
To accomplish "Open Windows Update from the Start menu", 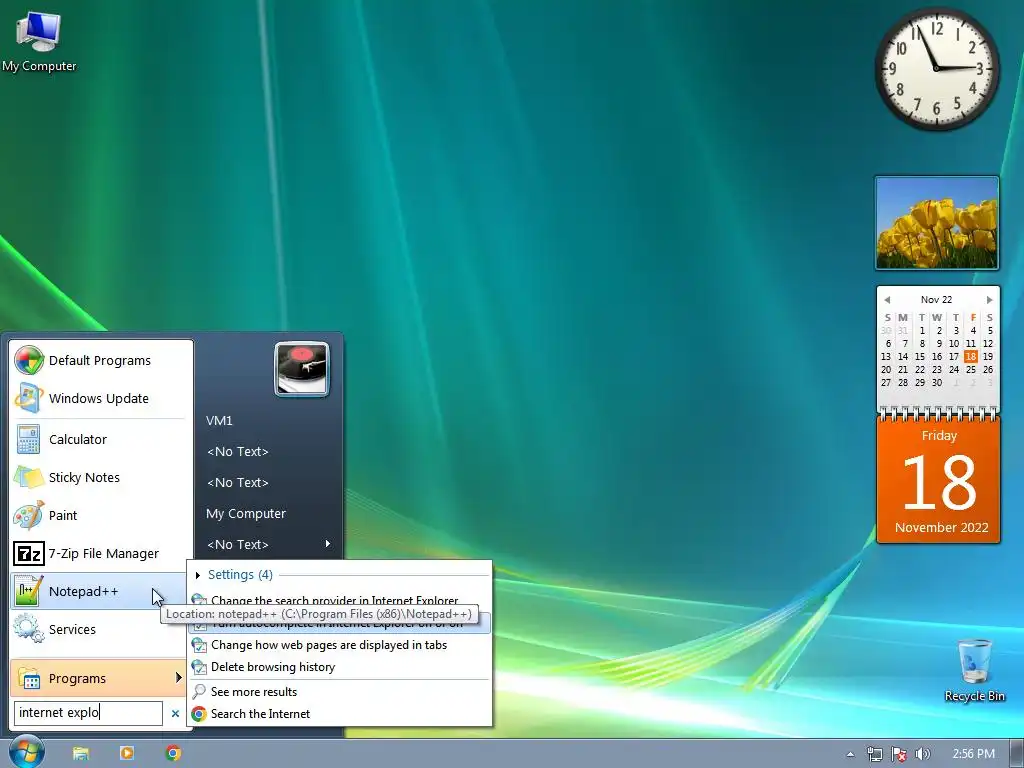I will coord(101,398).
